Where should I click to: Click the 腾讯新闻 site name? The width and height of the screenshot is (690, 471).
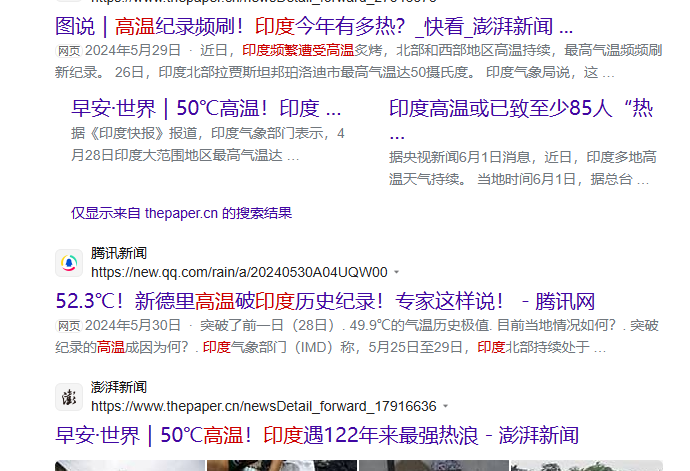(118, 253)
